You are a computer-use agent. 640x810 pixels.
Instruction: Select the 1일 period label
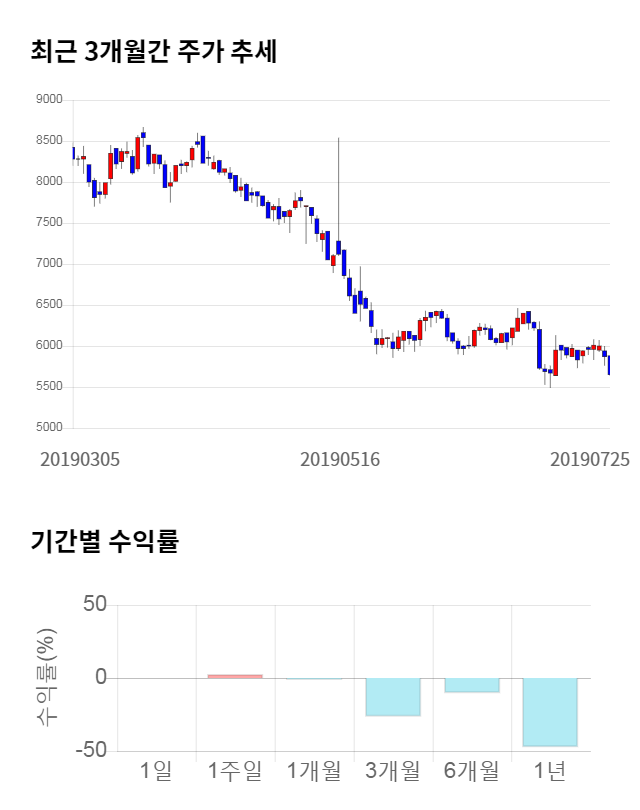coord(156,771)
